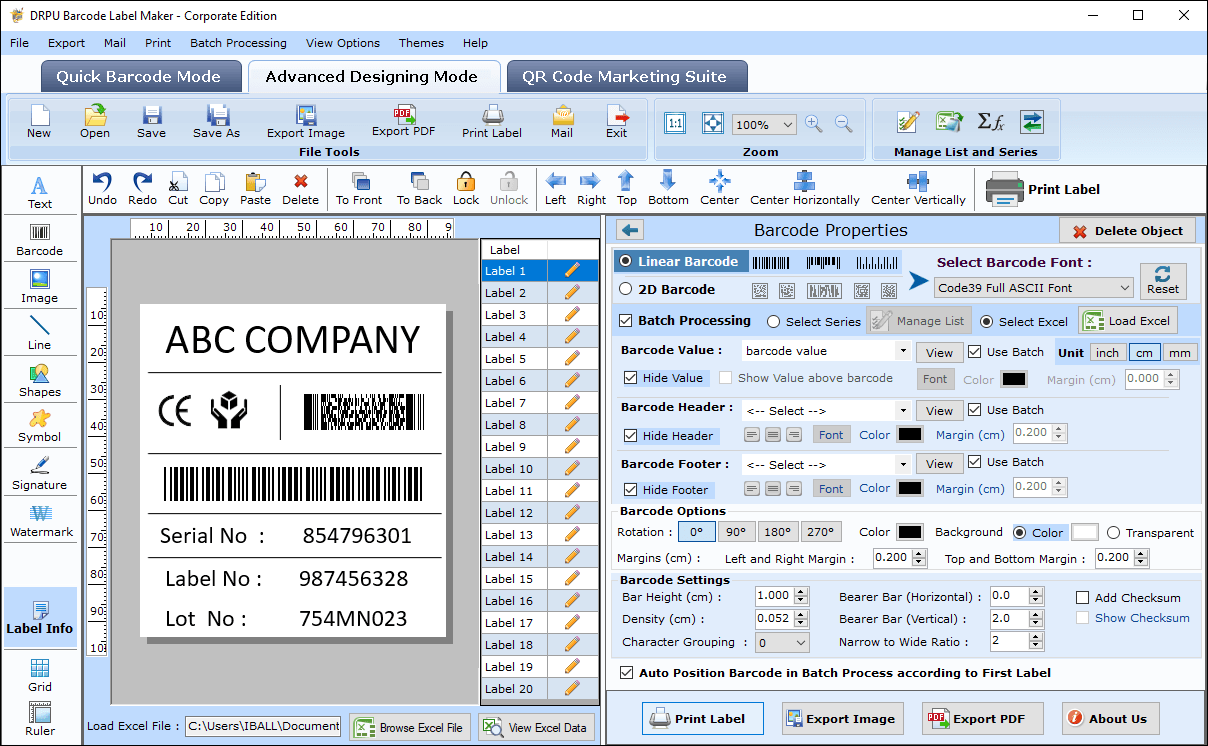Click the Export Image toolbar icon

coord(306,121)
